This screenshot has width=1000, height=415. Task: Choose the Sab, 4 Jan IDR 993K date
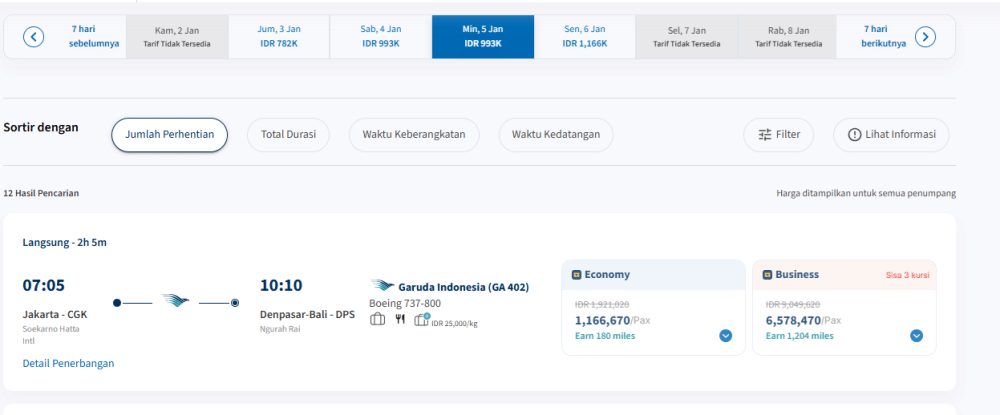(x=381, y=37)
